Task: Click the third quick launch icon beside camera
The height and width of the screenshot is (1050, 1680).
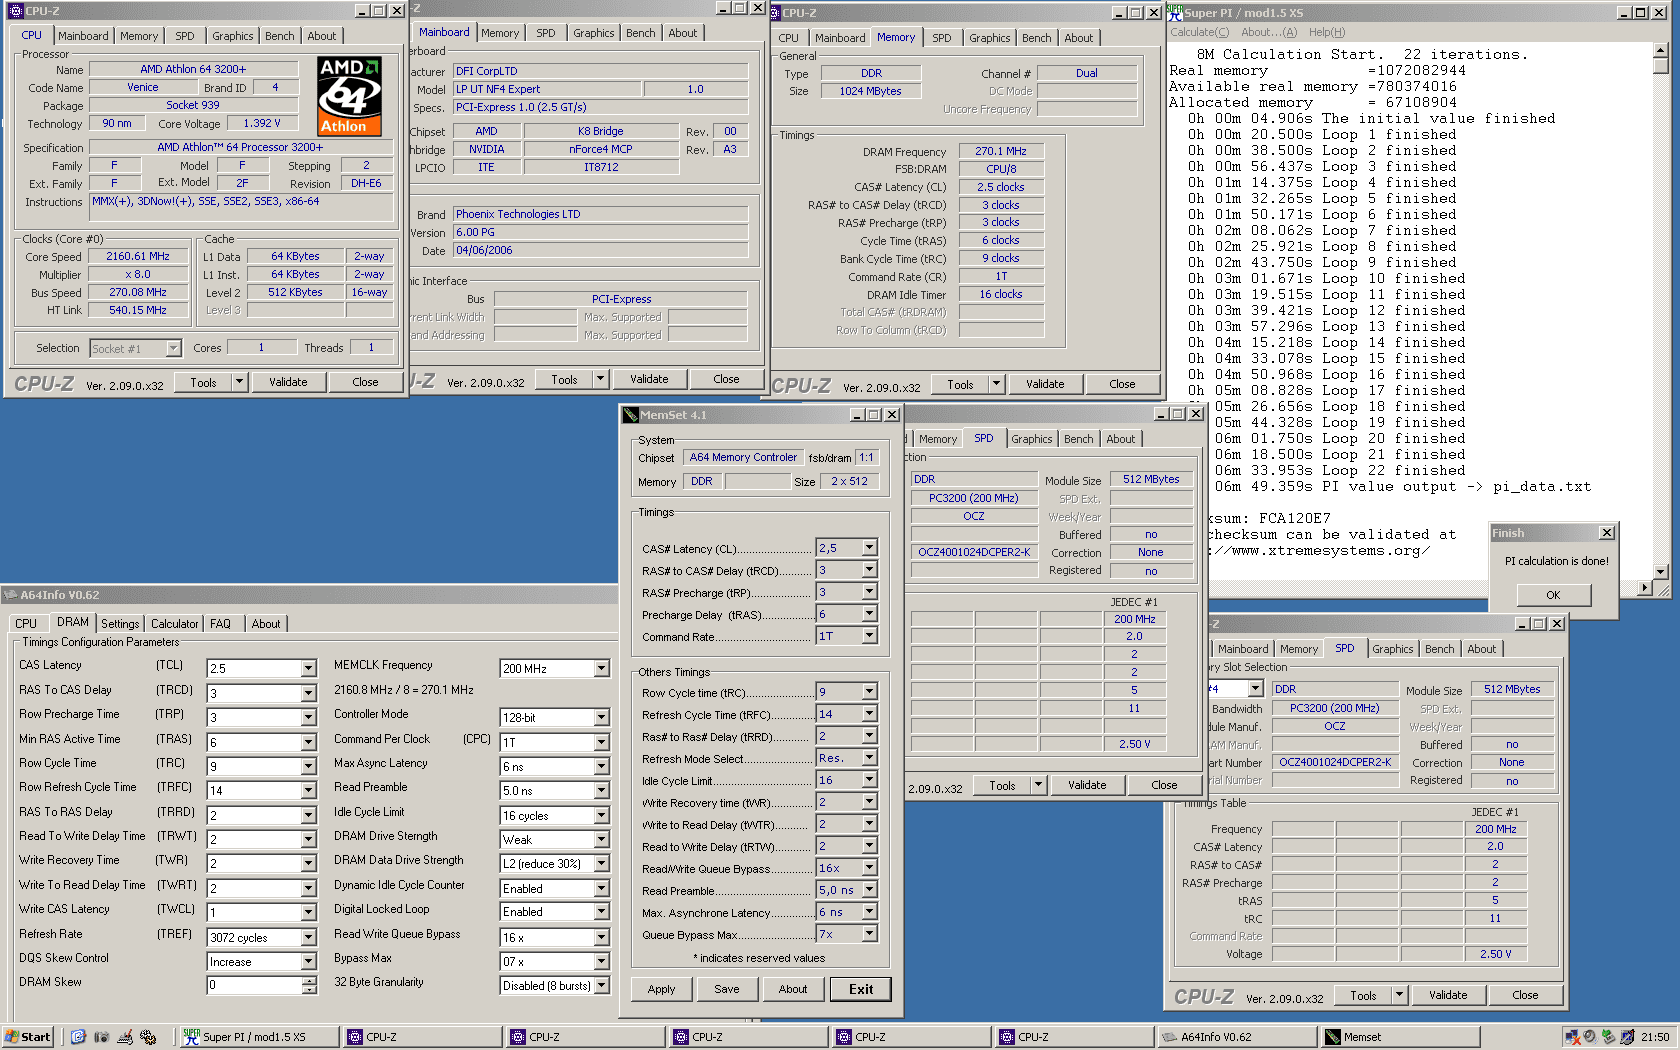Action: pos(125,1037)
